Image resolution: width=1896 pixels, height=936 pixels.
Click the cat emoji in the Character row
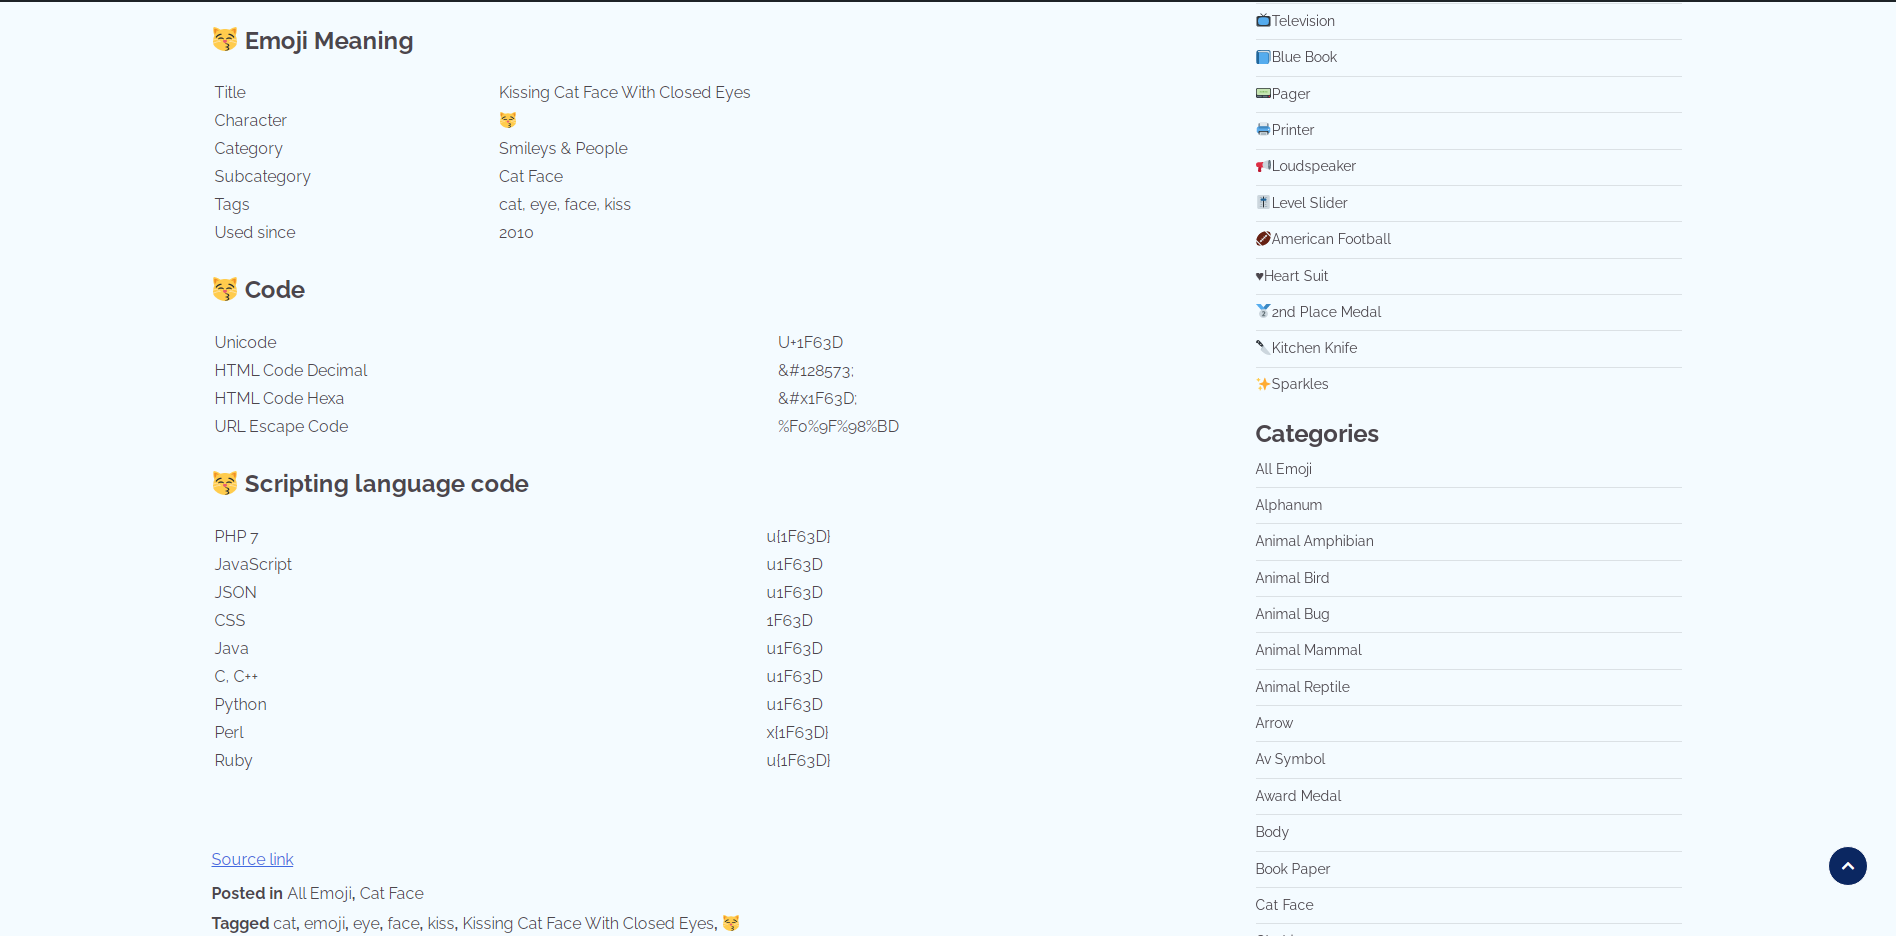tap(508, 120)
